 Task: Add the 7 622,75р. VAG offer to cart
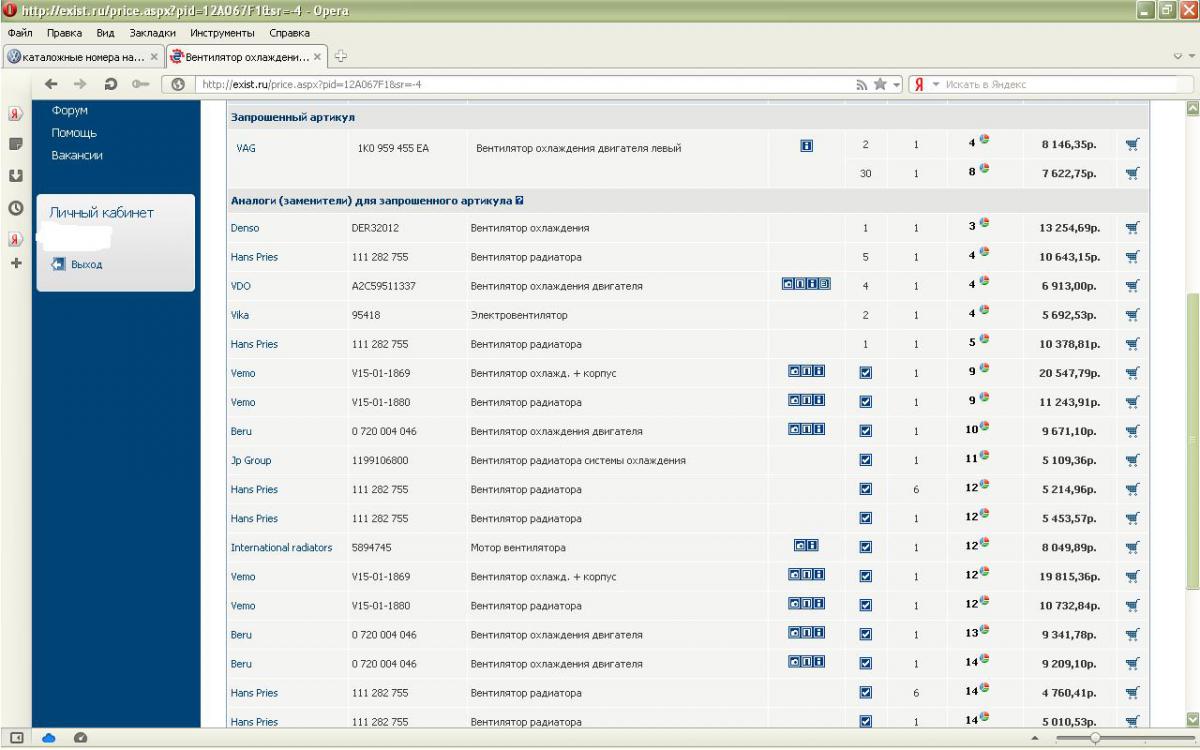point(1132,173)
